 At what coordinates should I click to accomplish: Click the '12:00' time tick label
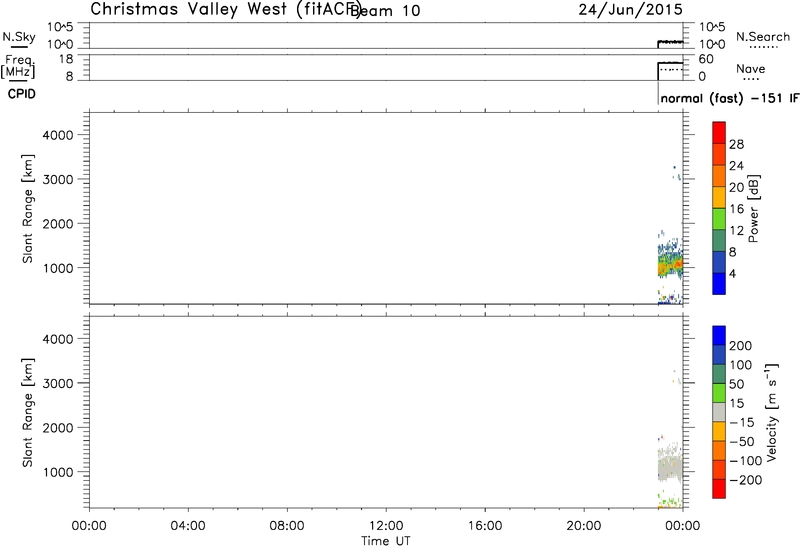[386, 526]
